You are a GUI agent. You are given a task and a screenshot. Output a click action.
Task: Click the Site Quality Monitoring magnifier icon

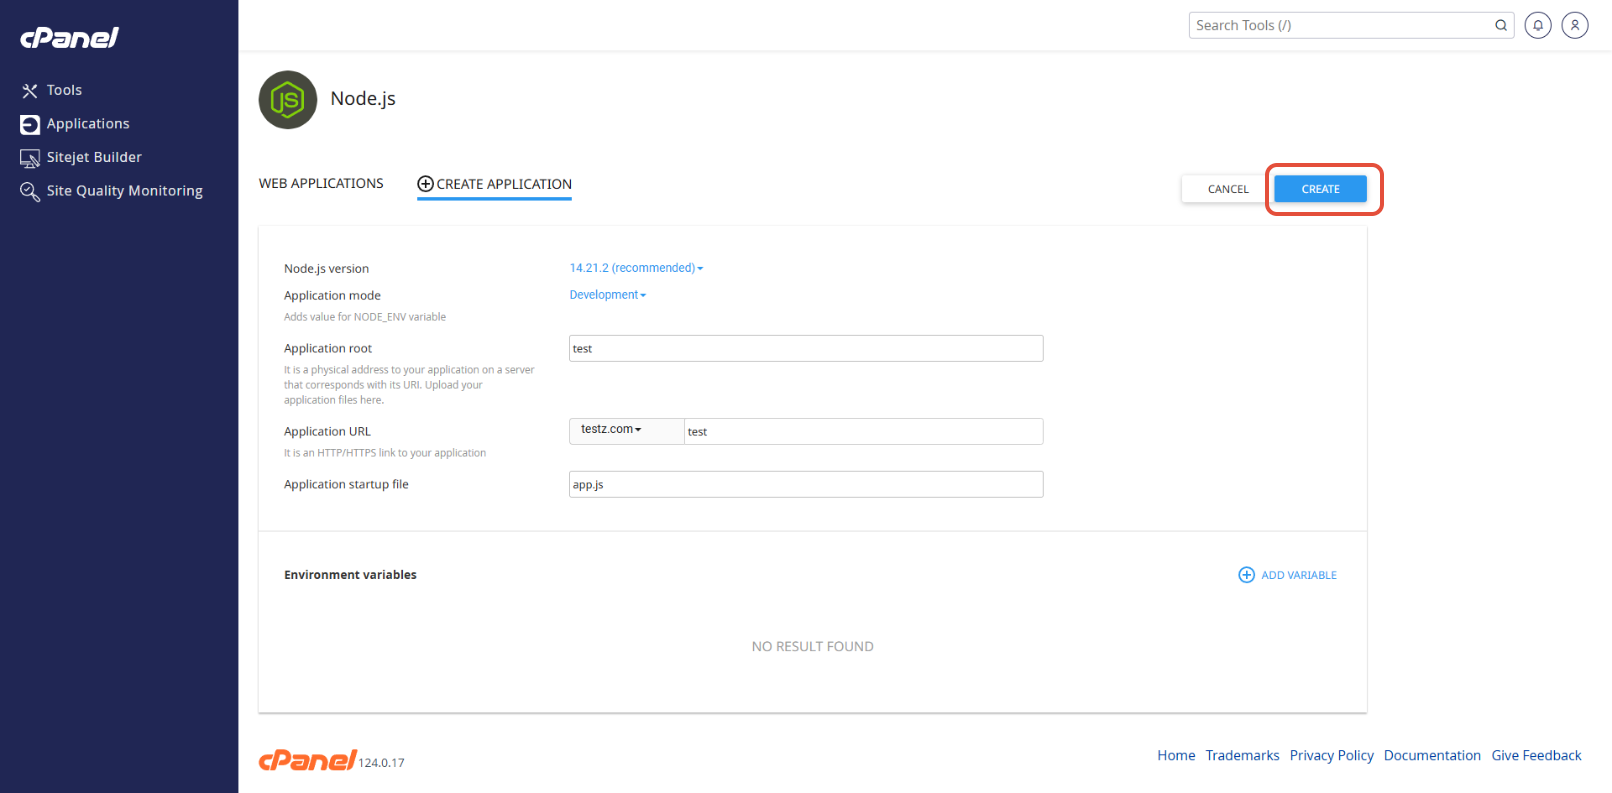(30, 191)
